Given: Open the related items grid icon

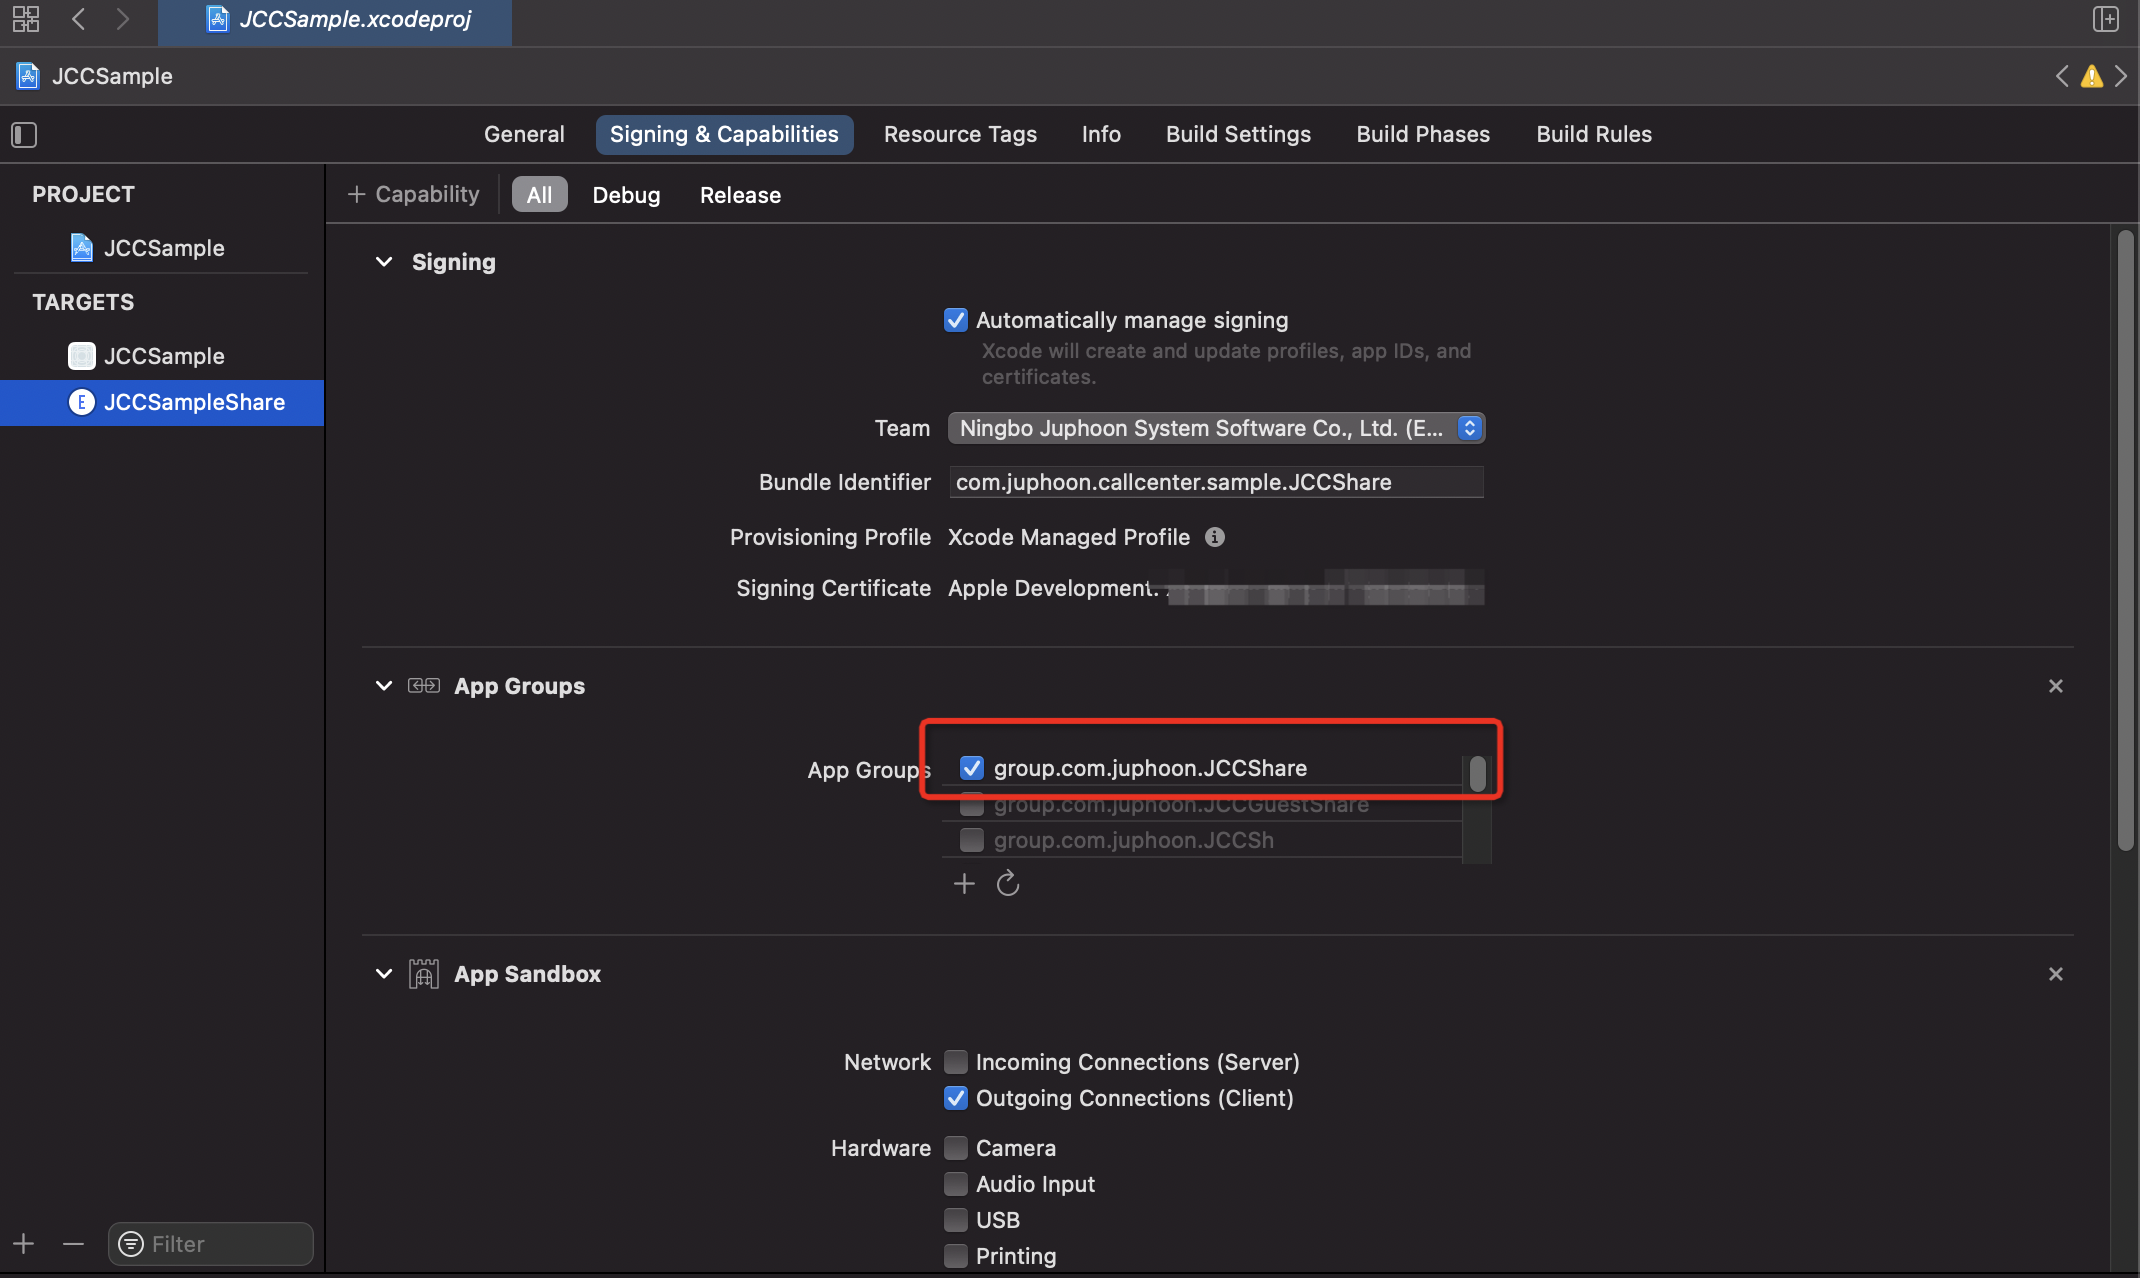Looking at the screenshot, I should pos(26,19).
